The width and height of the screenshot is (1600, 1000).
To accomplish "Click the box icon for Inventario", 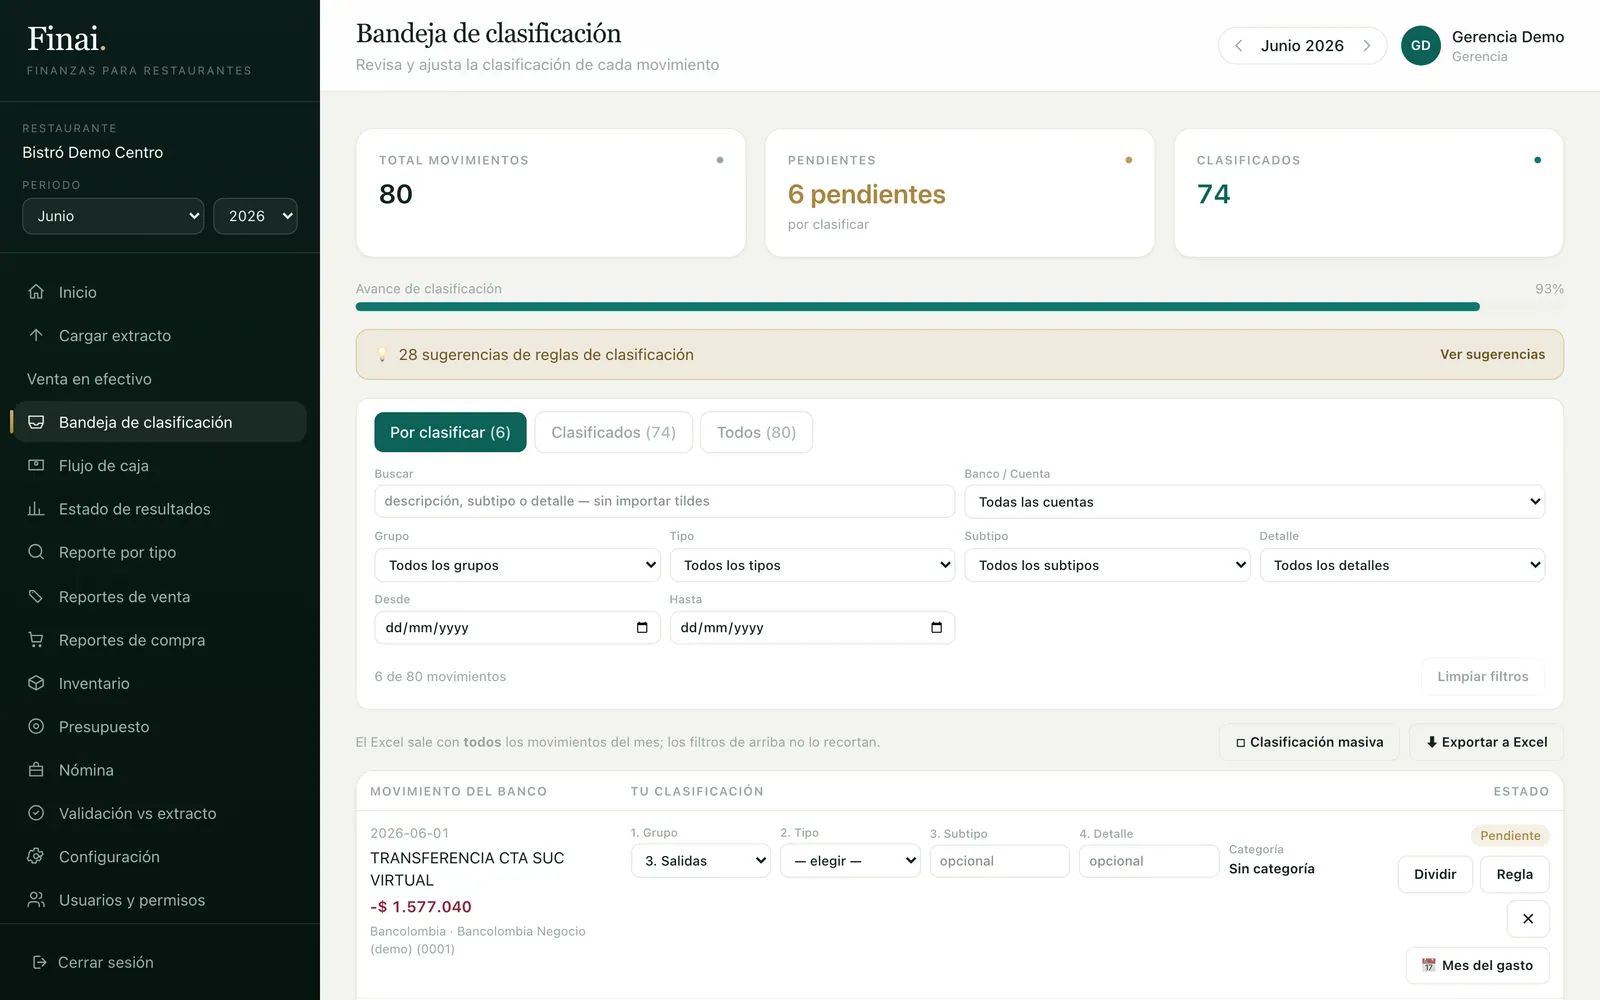I will point(36,683).
